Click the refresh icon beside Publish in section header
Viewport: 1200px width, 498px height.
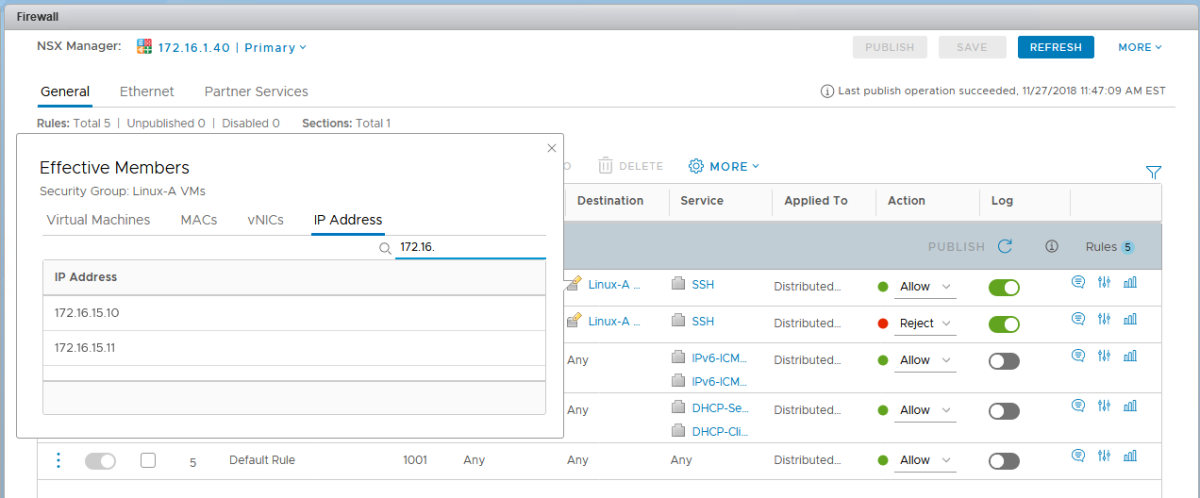tap(1005, 246)
